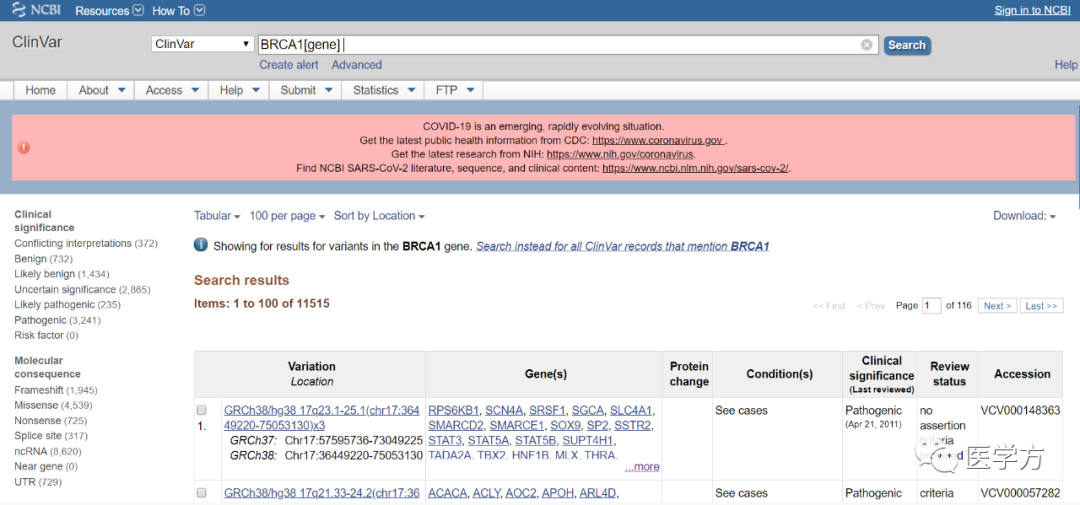Click the Search button

906,45
